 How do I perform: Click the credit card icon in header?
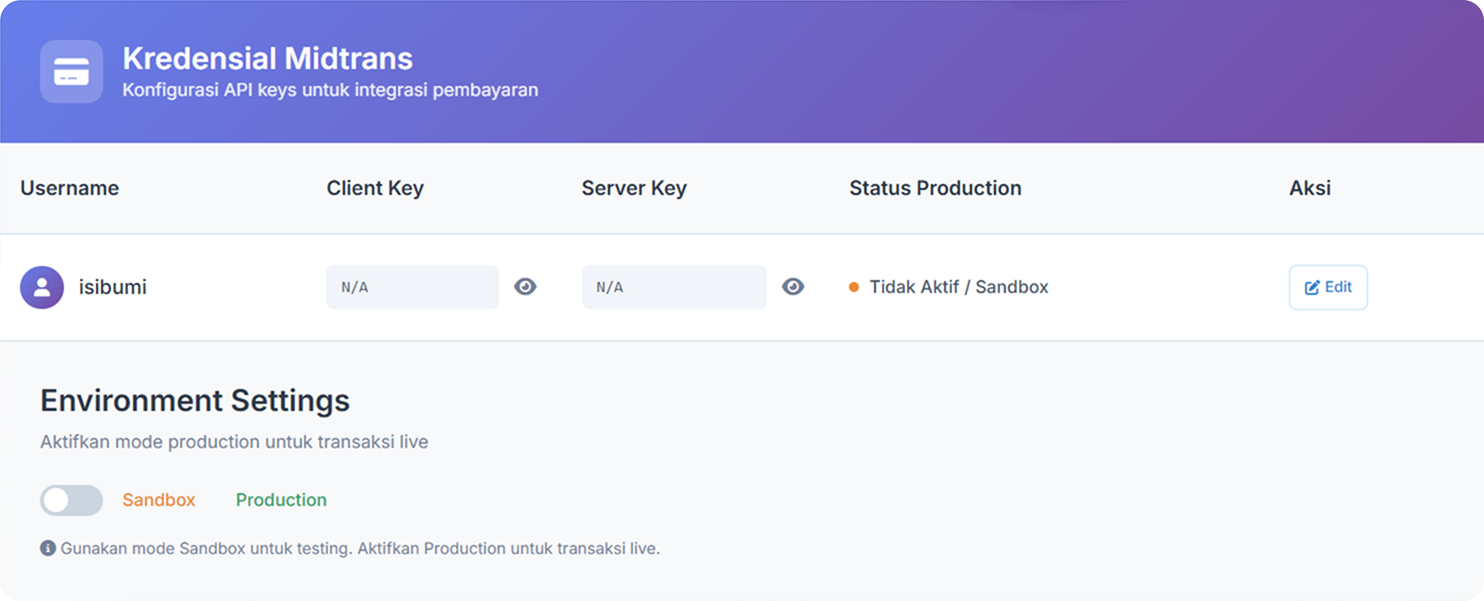coord(71,72)
